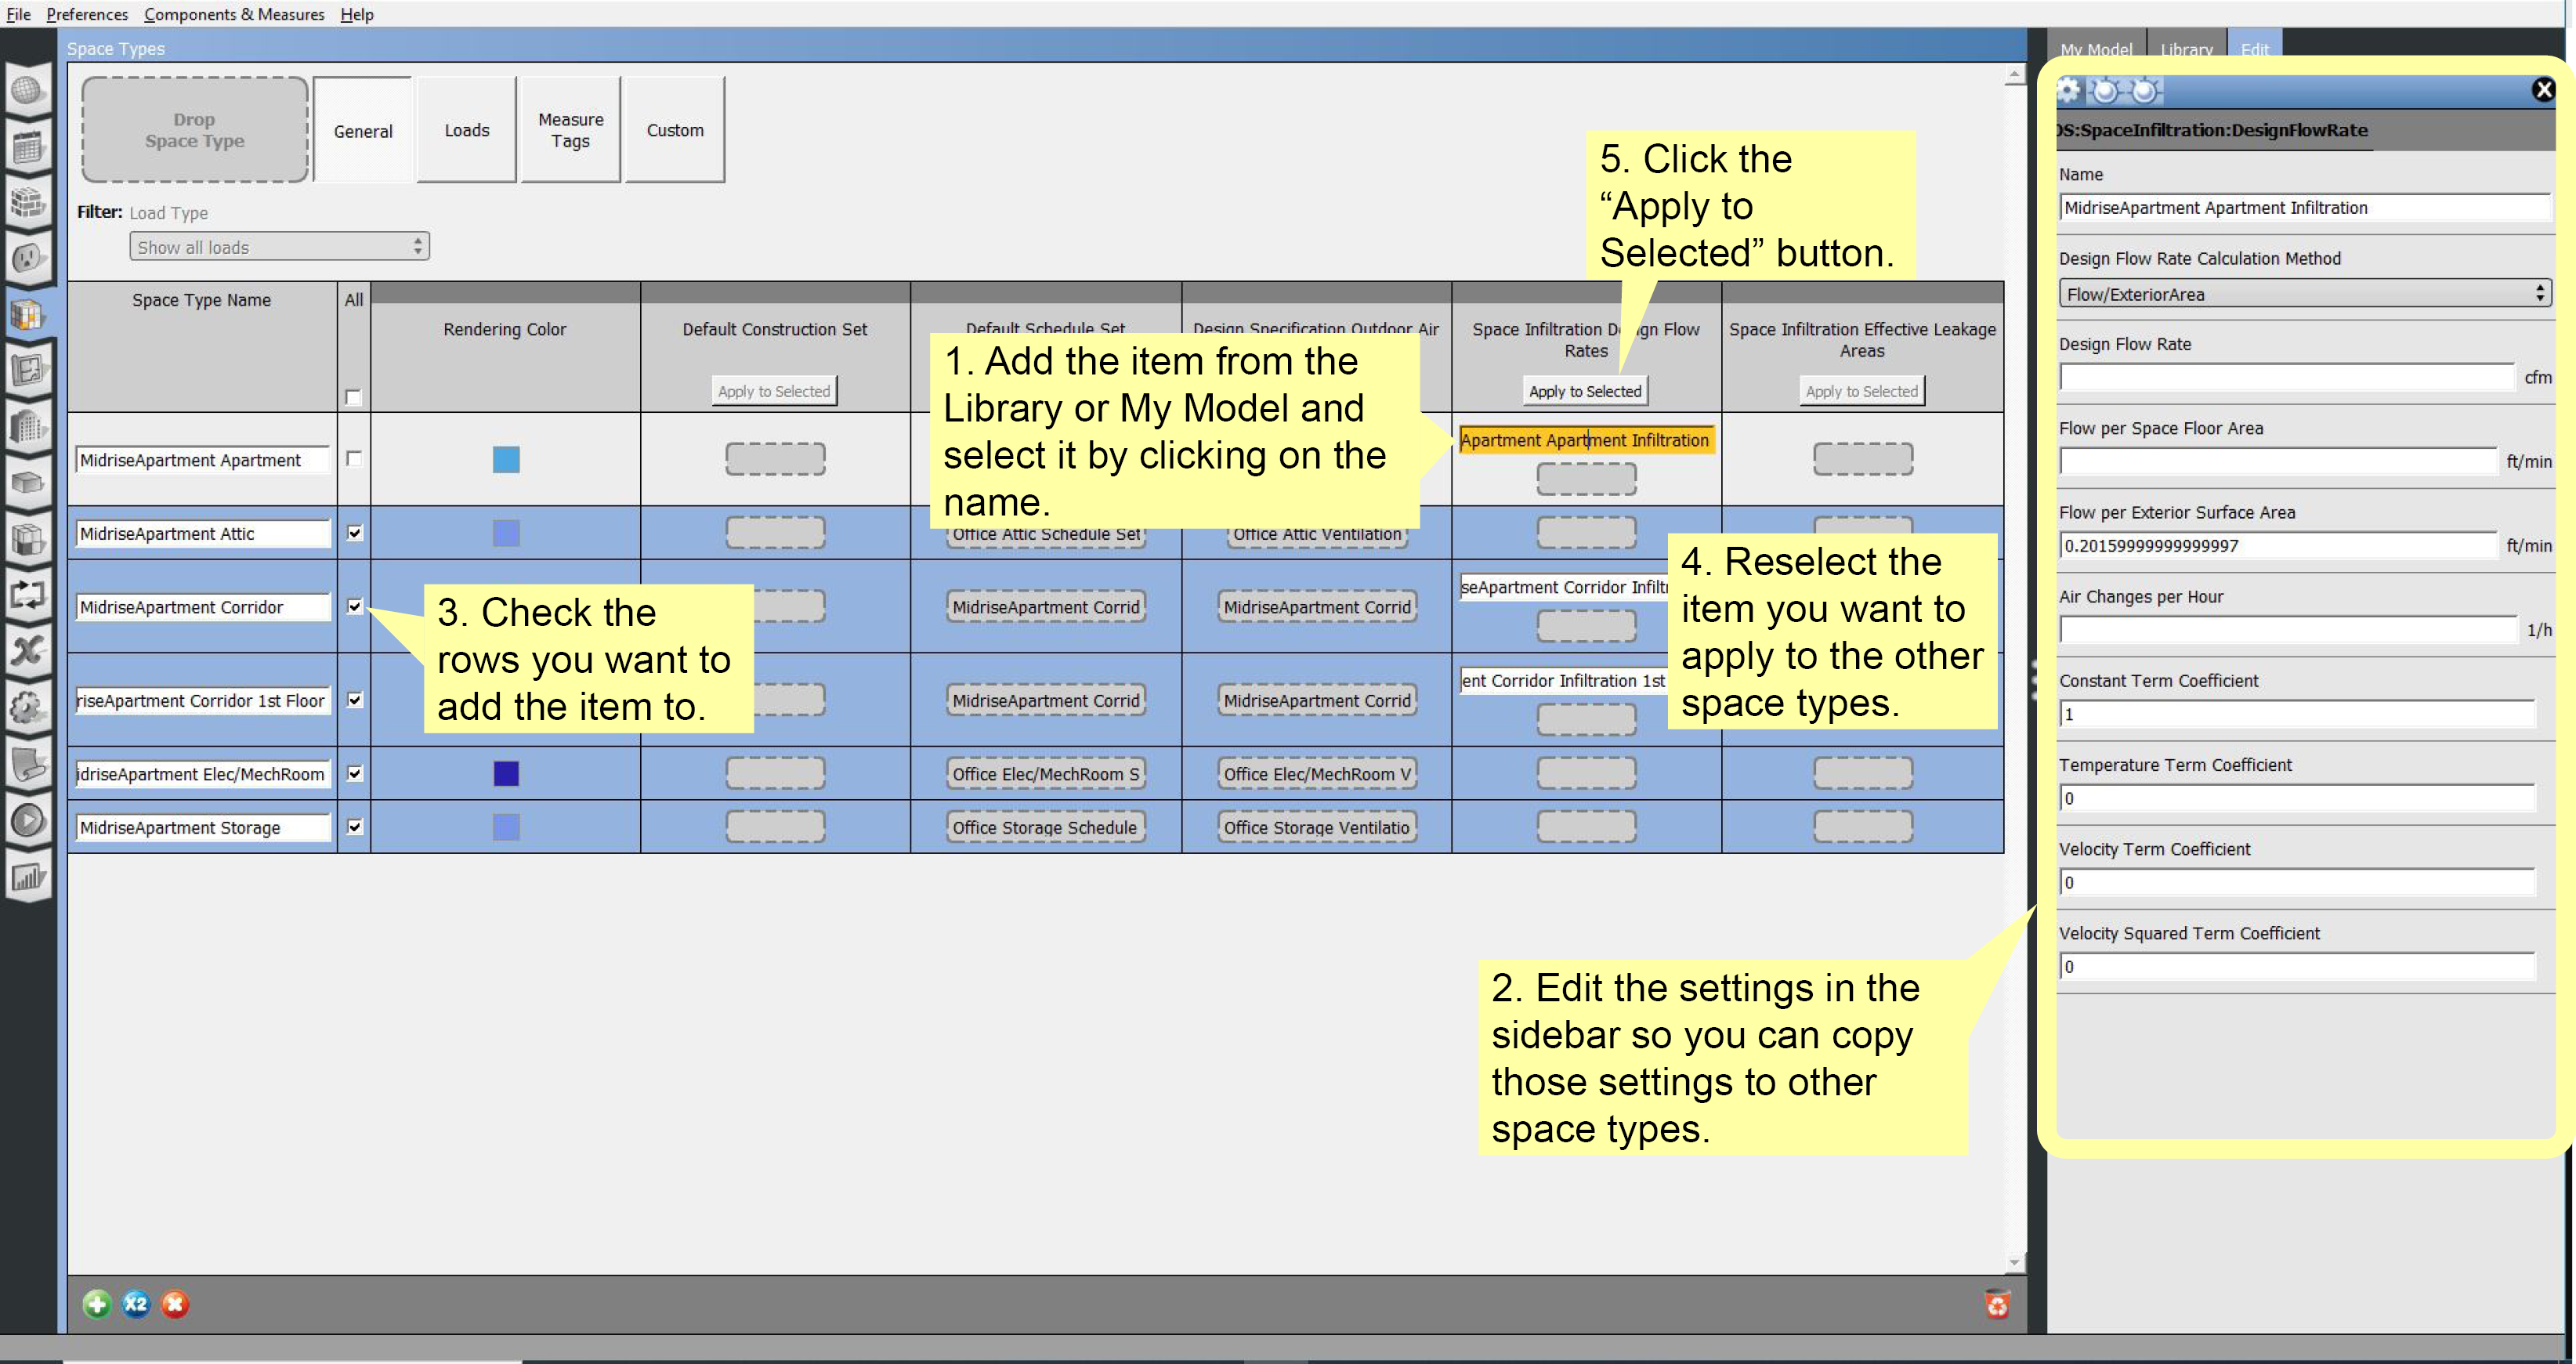Uncheck the MidriseApartment Storage row checkbox

(354, 826)
